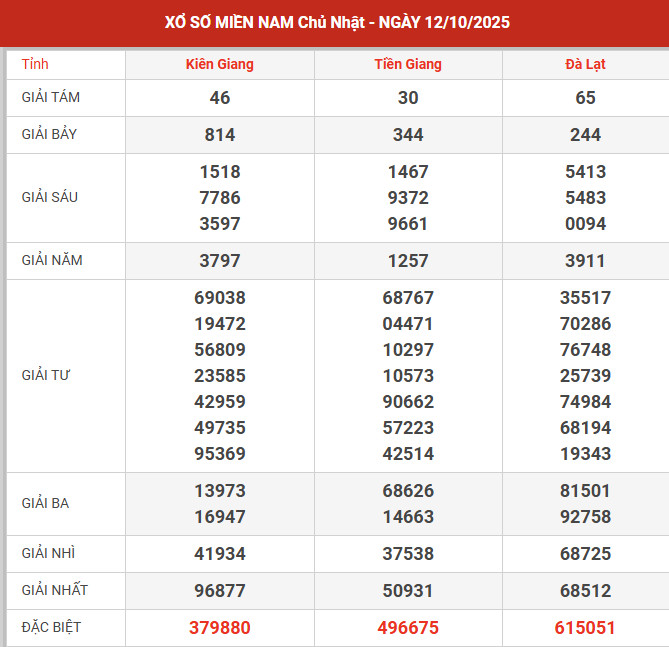Click Đà Lạt second prize number 68725
669x647 pixels.
click(585, 553)
